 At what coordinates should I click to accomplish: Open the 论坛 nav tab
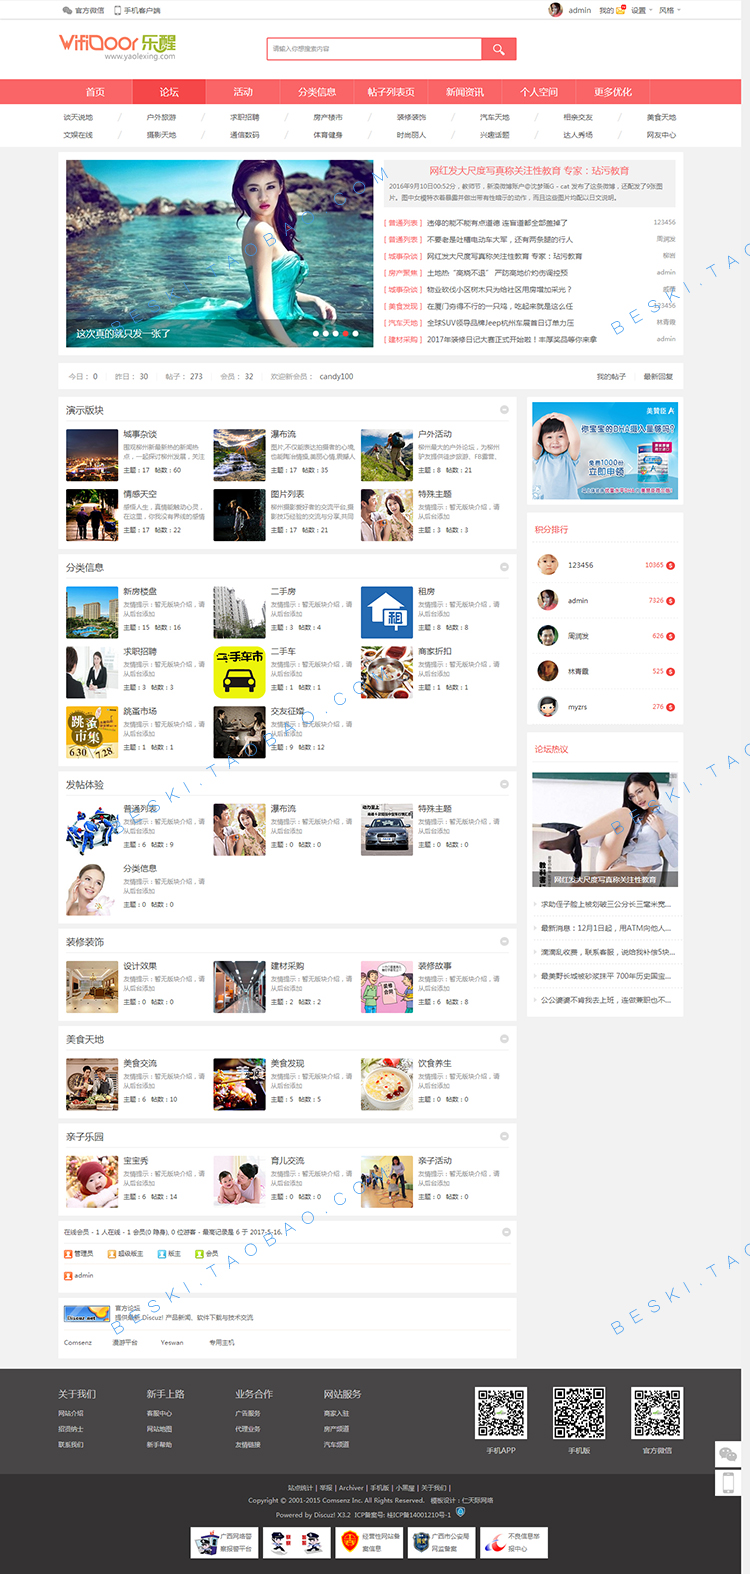click(169, 92)
